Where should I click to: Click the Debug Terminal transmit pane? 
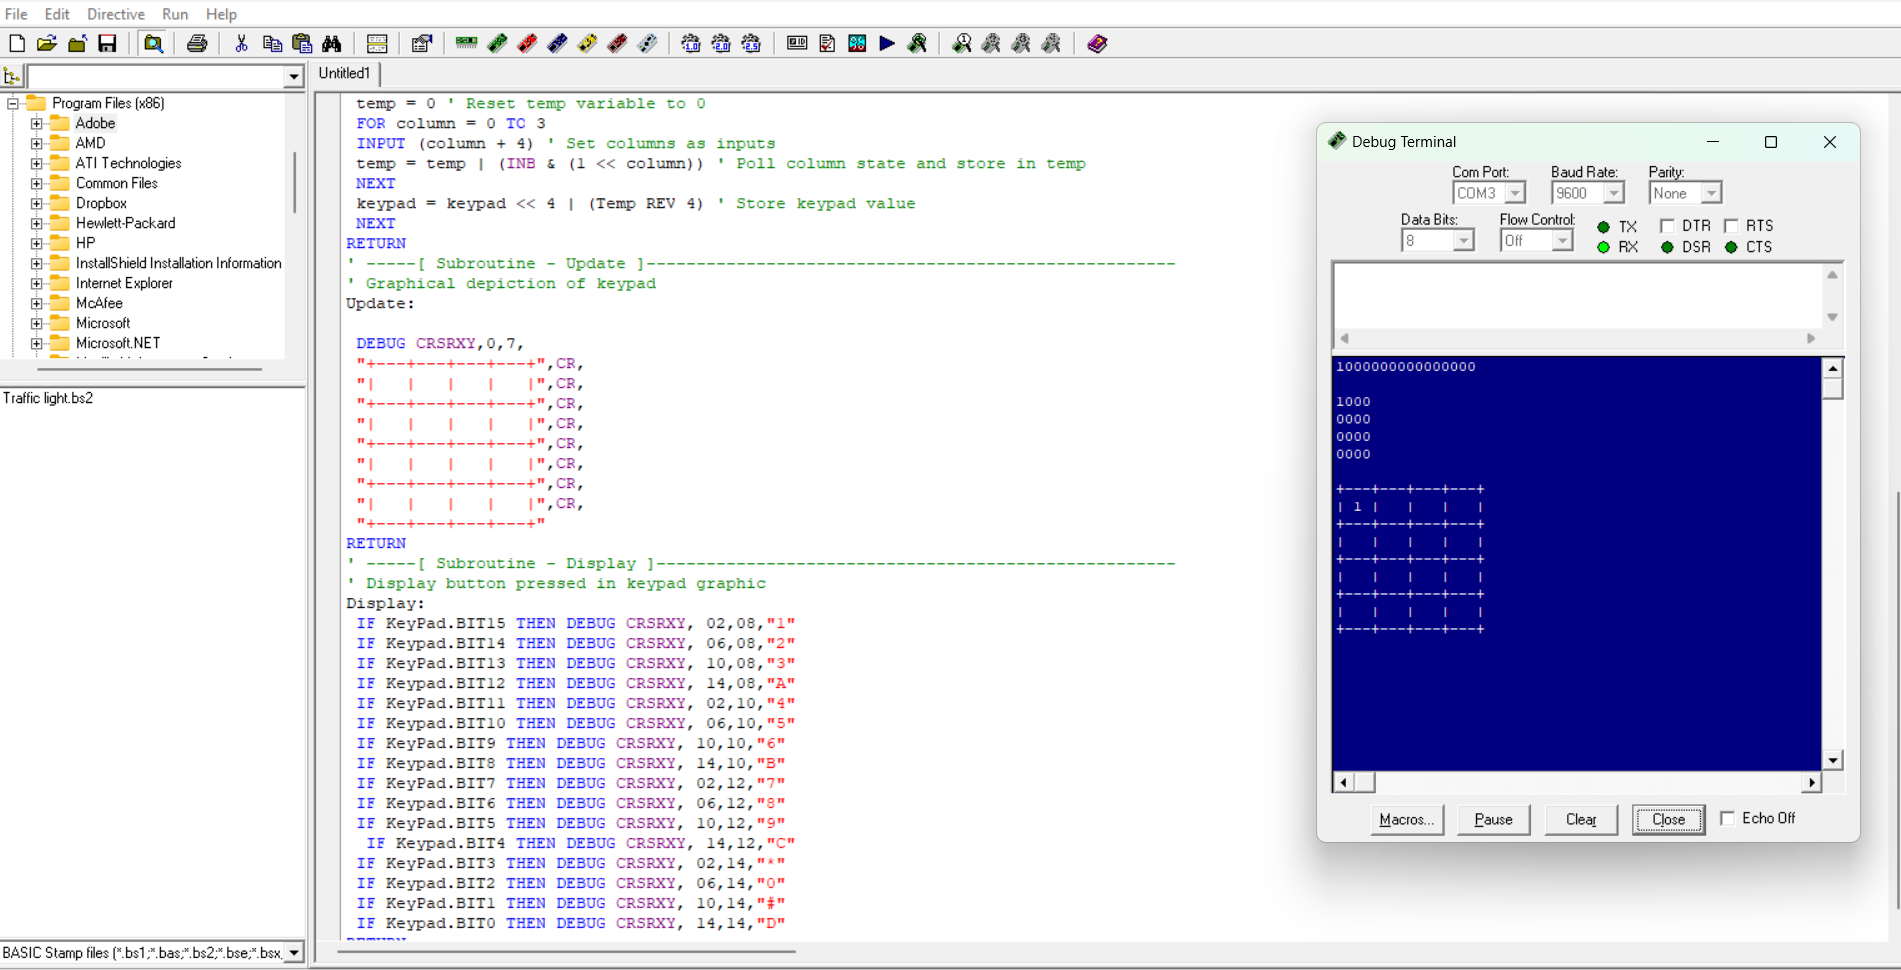click(1579, 295)
